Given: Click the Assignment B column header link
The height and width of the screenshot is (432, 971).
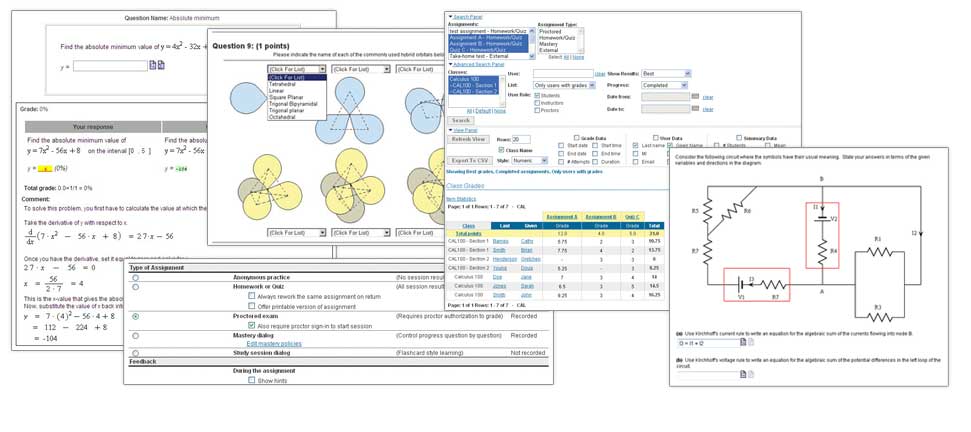Looking at the screenshot, I should click(x=601, y=217).
